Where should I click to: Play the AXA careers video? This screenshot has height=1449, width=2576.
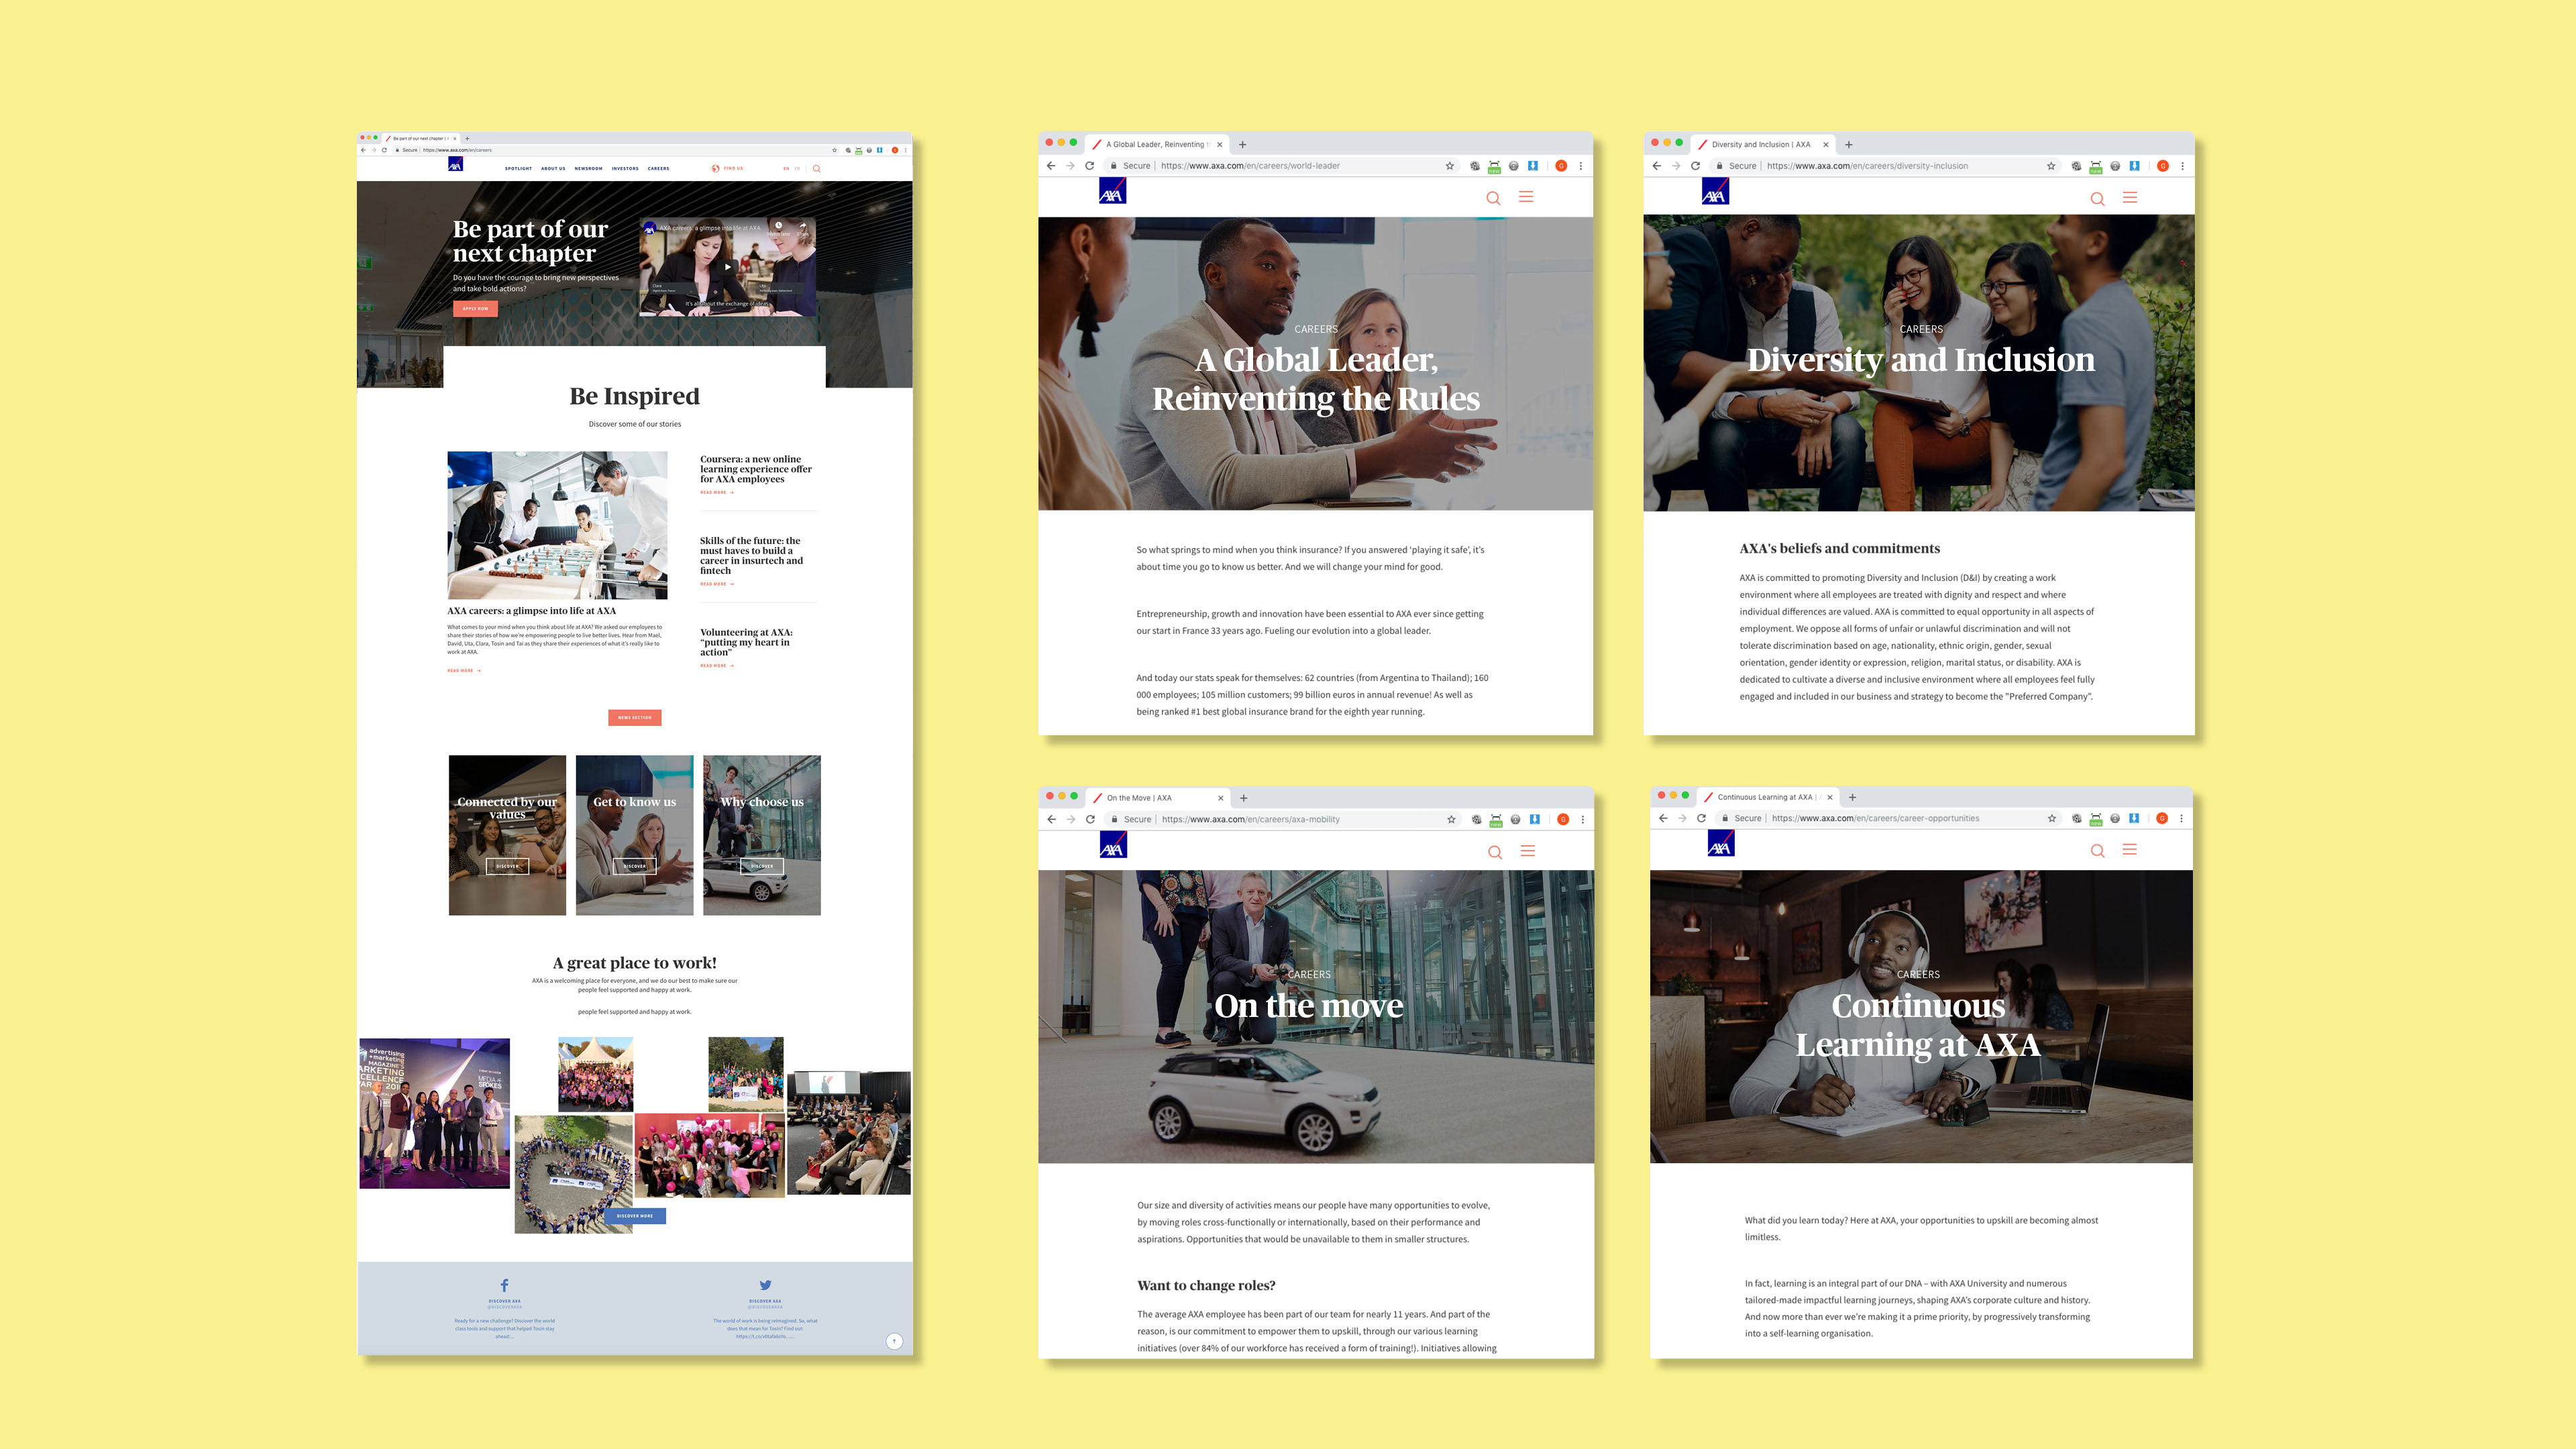coord(727,267)
